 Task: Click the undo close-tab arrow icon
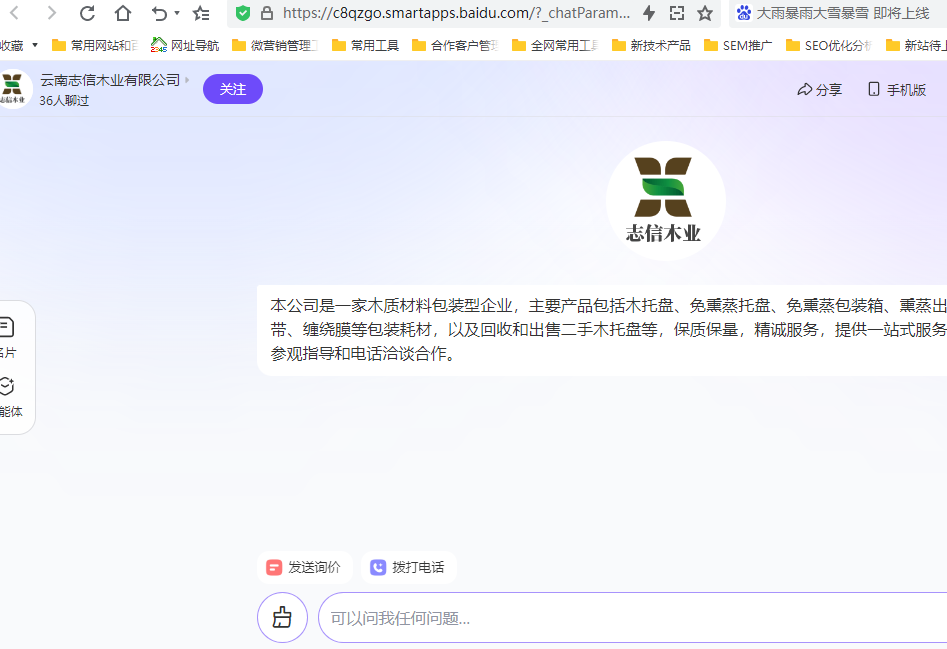[x=159, y=13]
